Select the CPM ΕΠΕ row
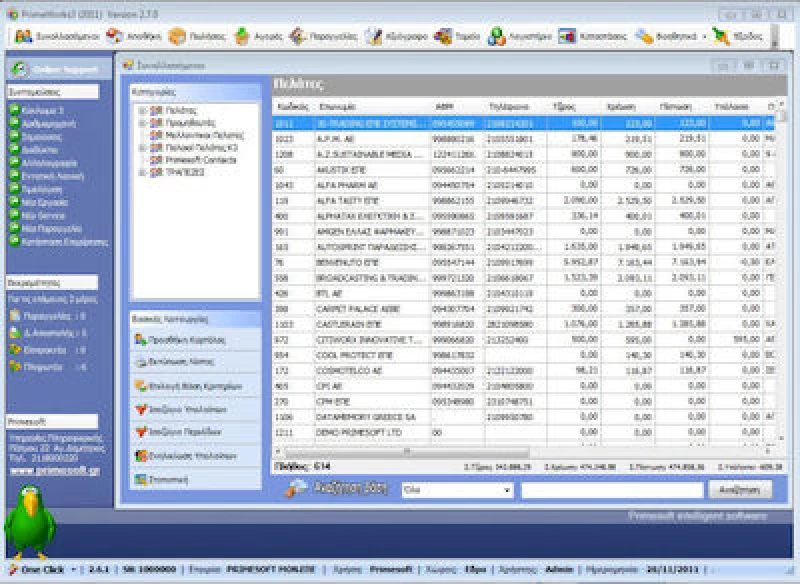 524,401
